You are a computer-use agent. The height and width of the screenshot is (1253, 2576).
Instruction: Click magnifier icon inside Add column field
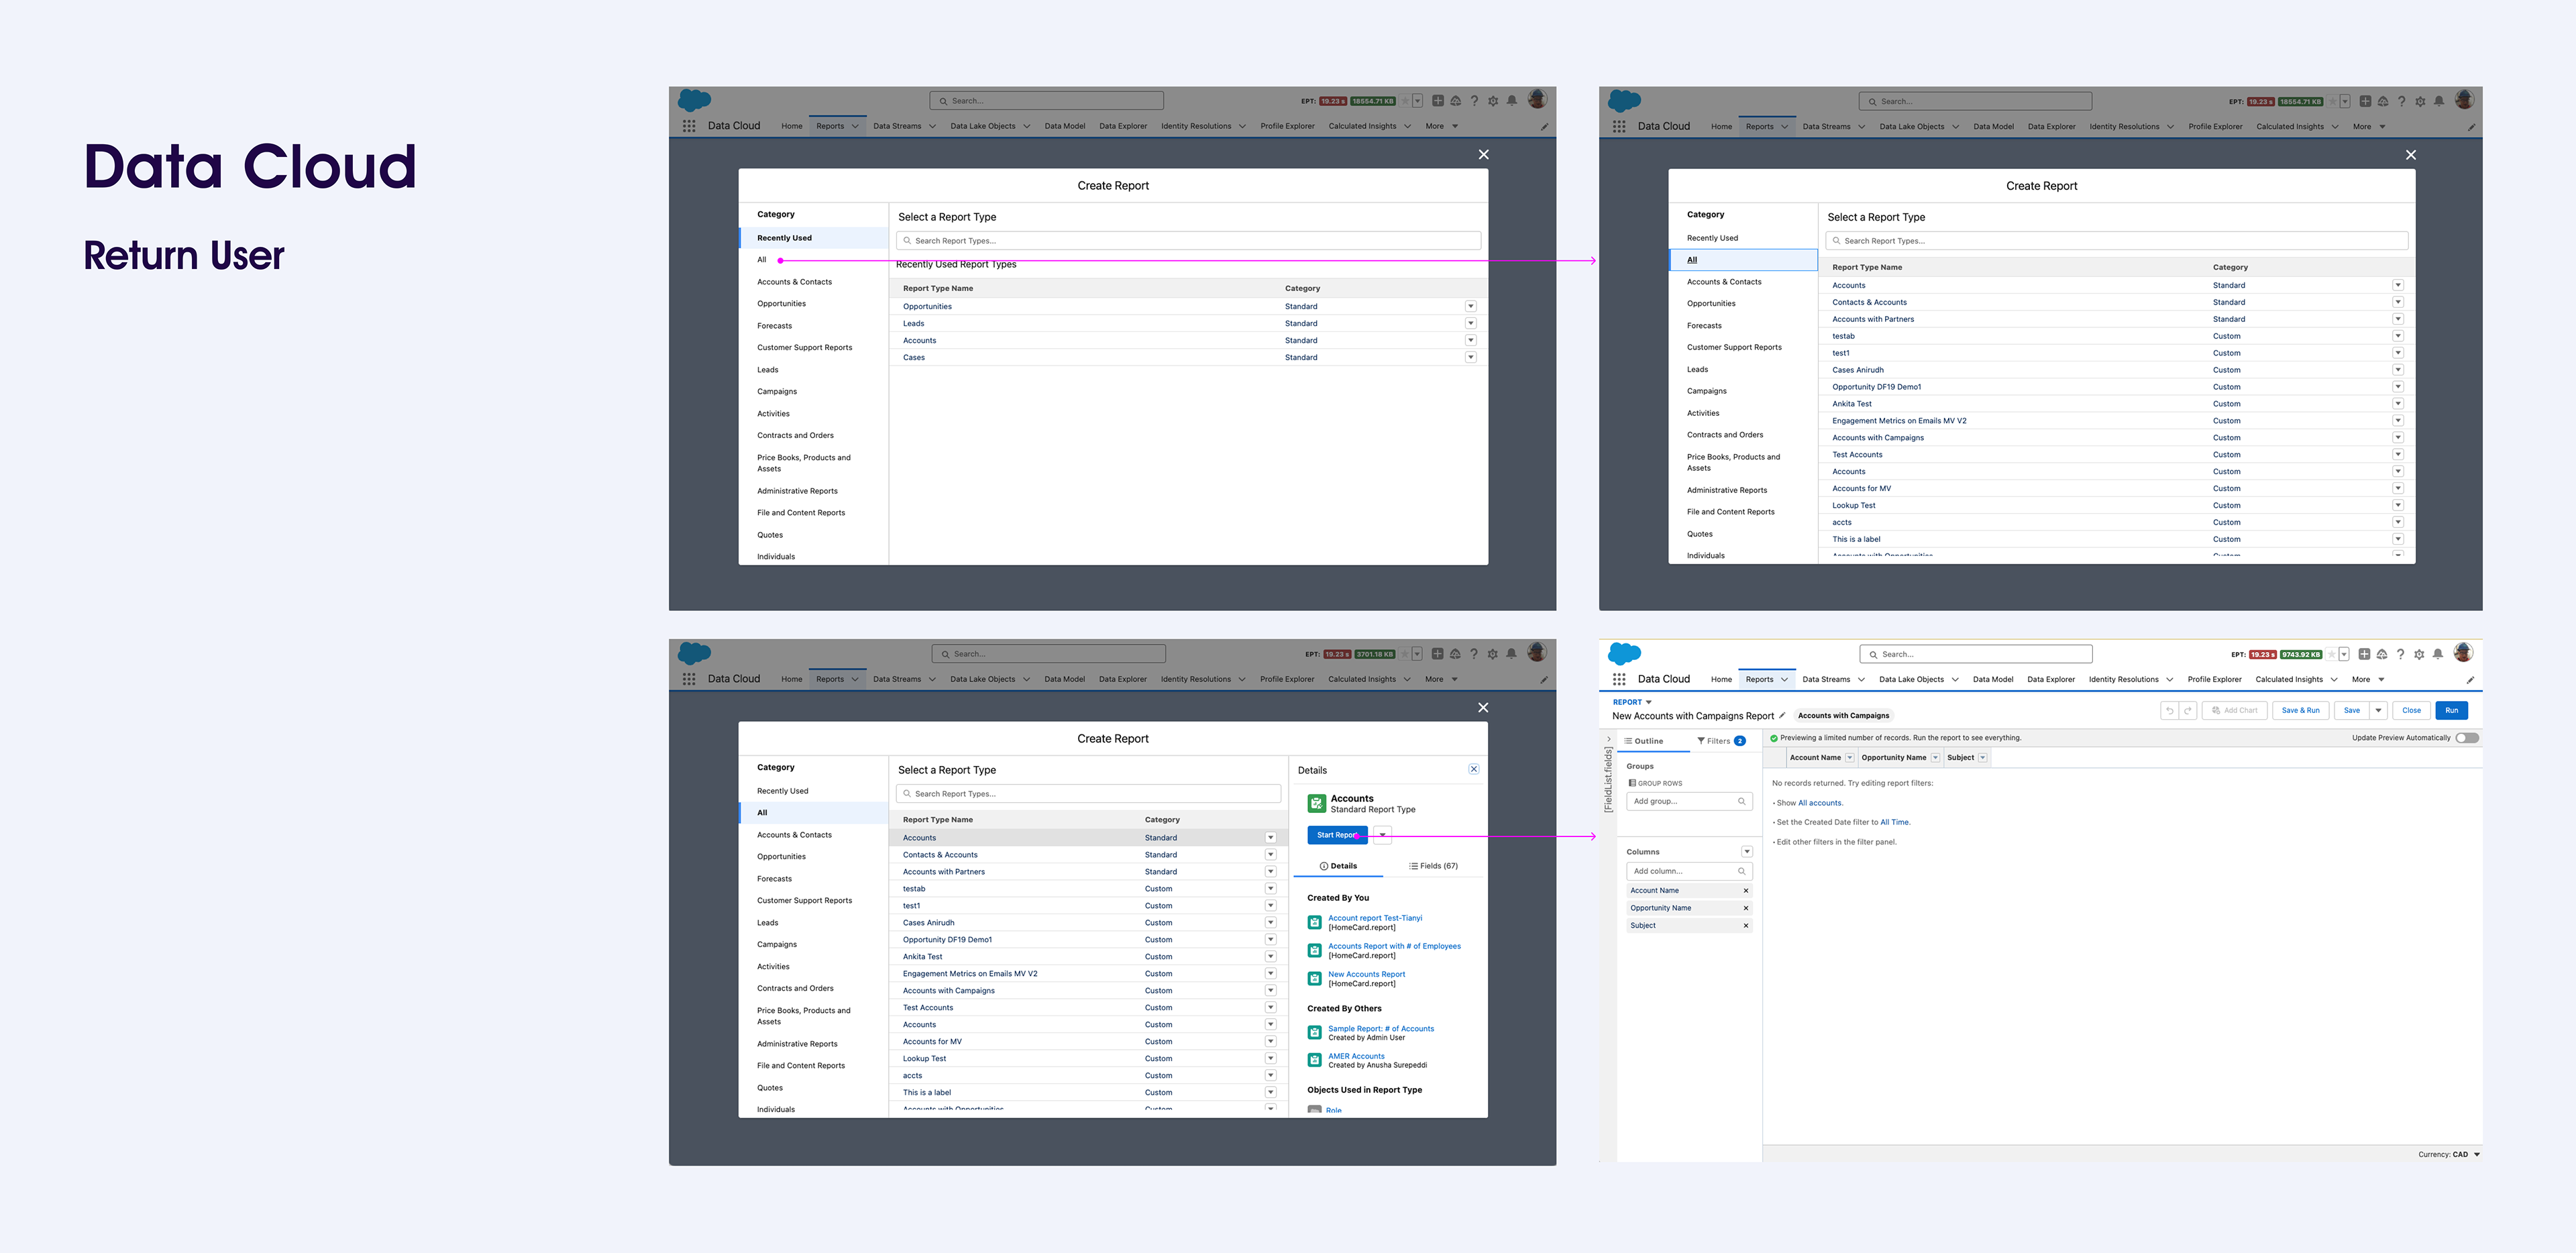1741,871
